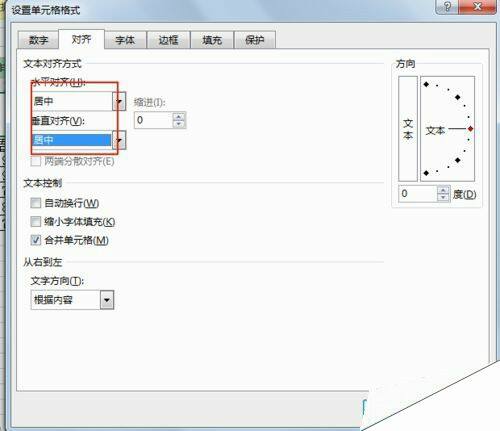Switch to the 数字 tab
Viewport: 500px width, 431px height.
click(x=38, y=40)
